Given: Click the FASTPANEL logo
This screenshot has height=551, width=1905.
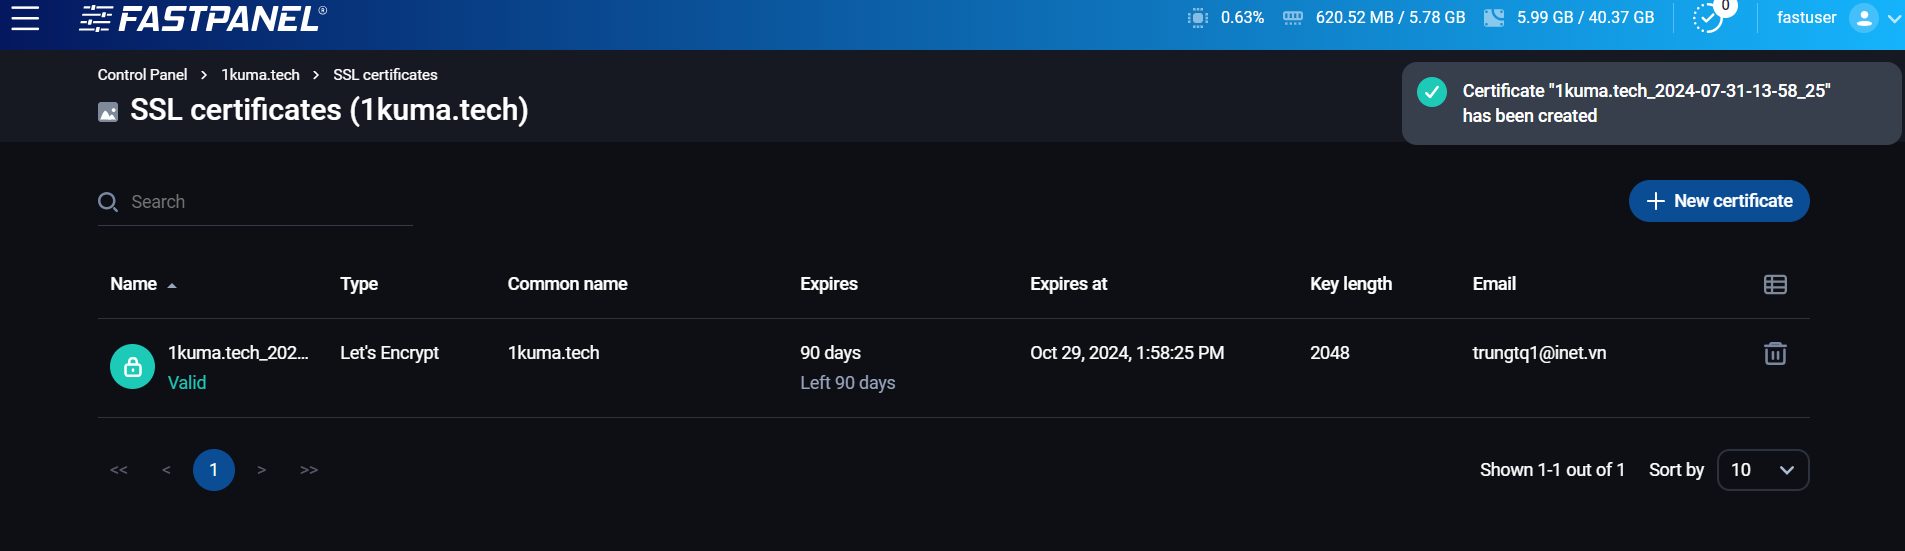Looking at the screenshot, I should pyautogui.click(x=203, y=18).
